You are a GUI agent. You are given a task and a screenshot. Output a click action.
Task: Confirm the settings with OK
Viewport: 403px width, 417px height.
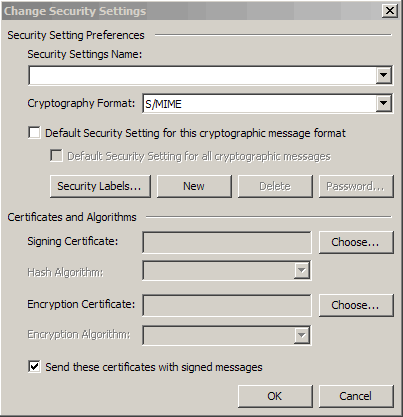[x=275, y=396]
